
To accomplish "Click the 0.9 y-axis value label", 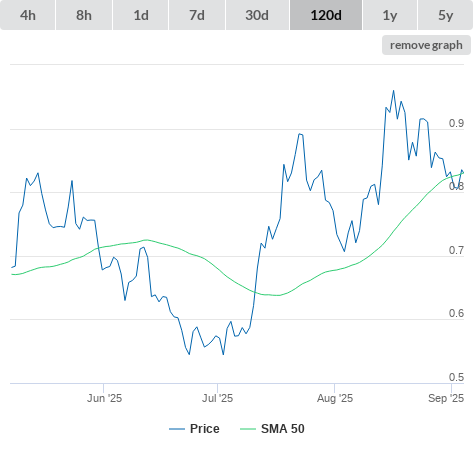I will (x=456, y=123).
